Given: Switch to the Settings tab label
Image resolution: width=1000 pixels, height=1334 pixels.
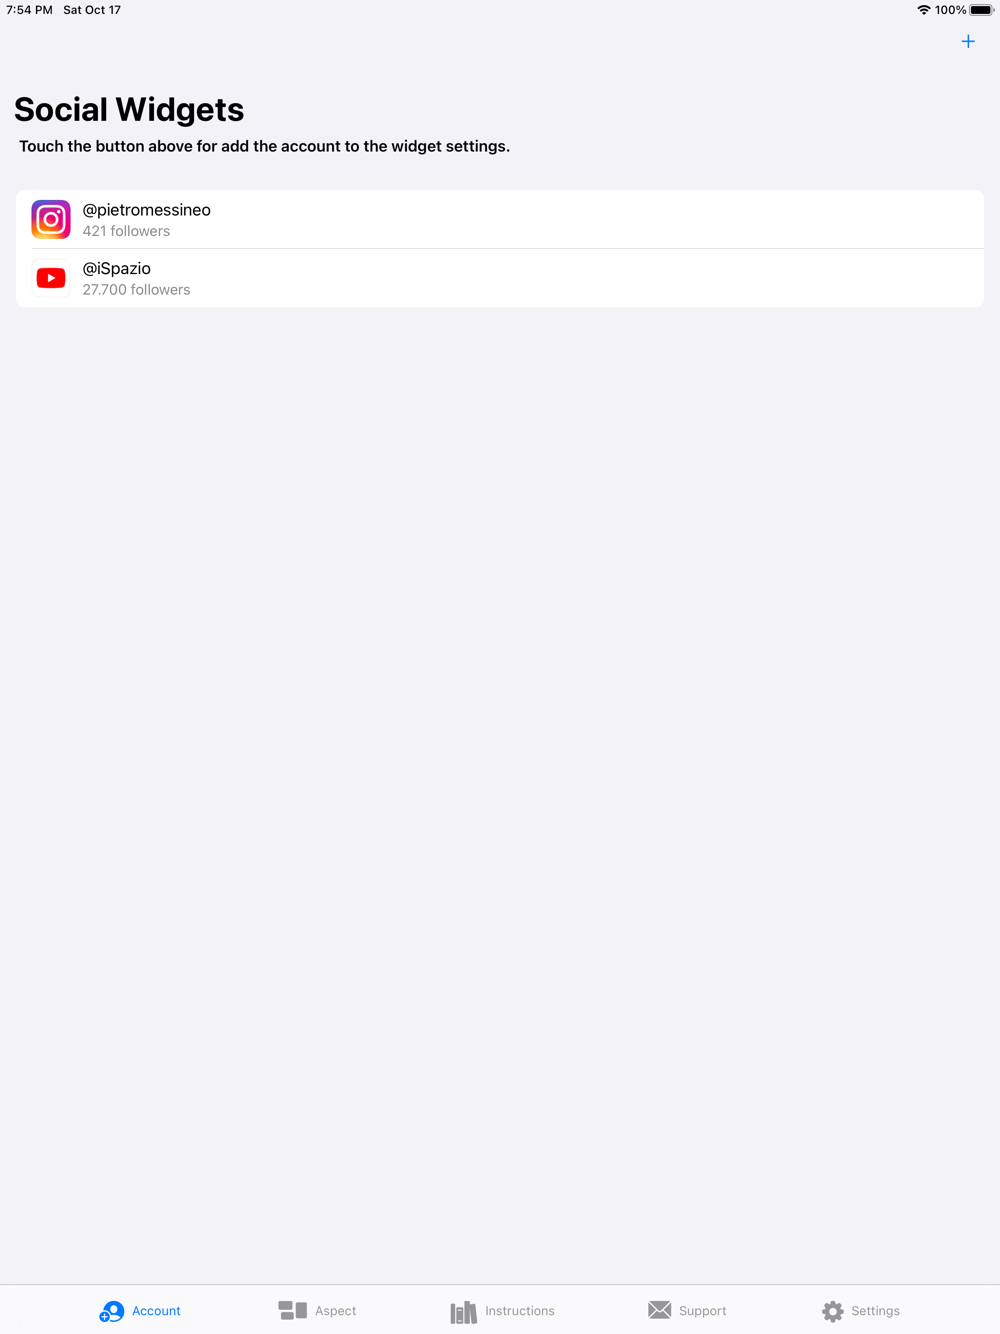Looking at the screenshot, I should coord(876,1311).
